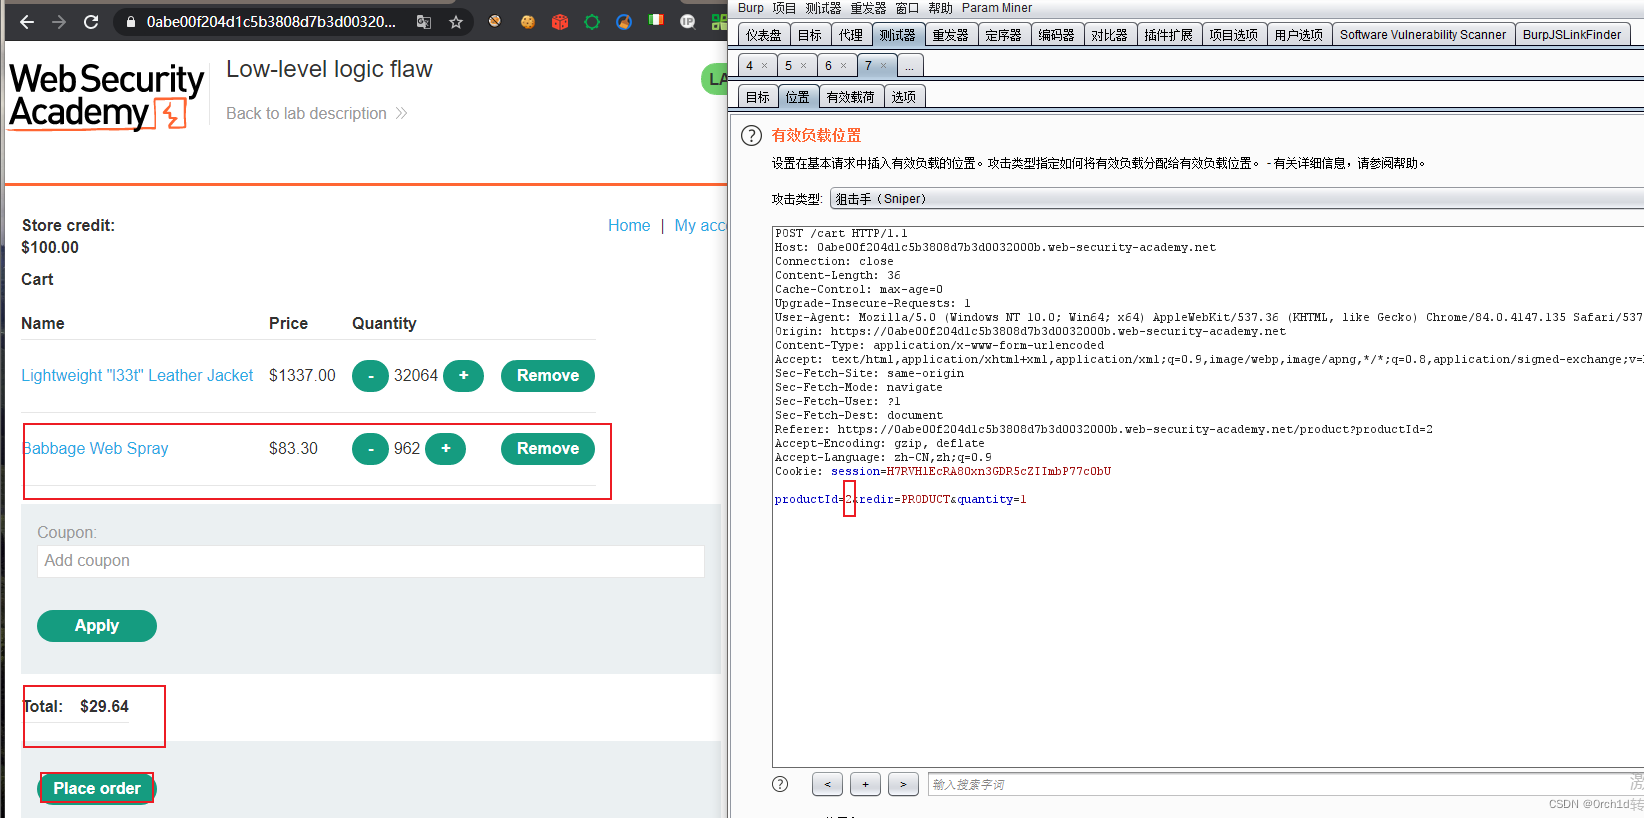Open the Lightweight l33t Leather Jacket link

pos(137,376)
